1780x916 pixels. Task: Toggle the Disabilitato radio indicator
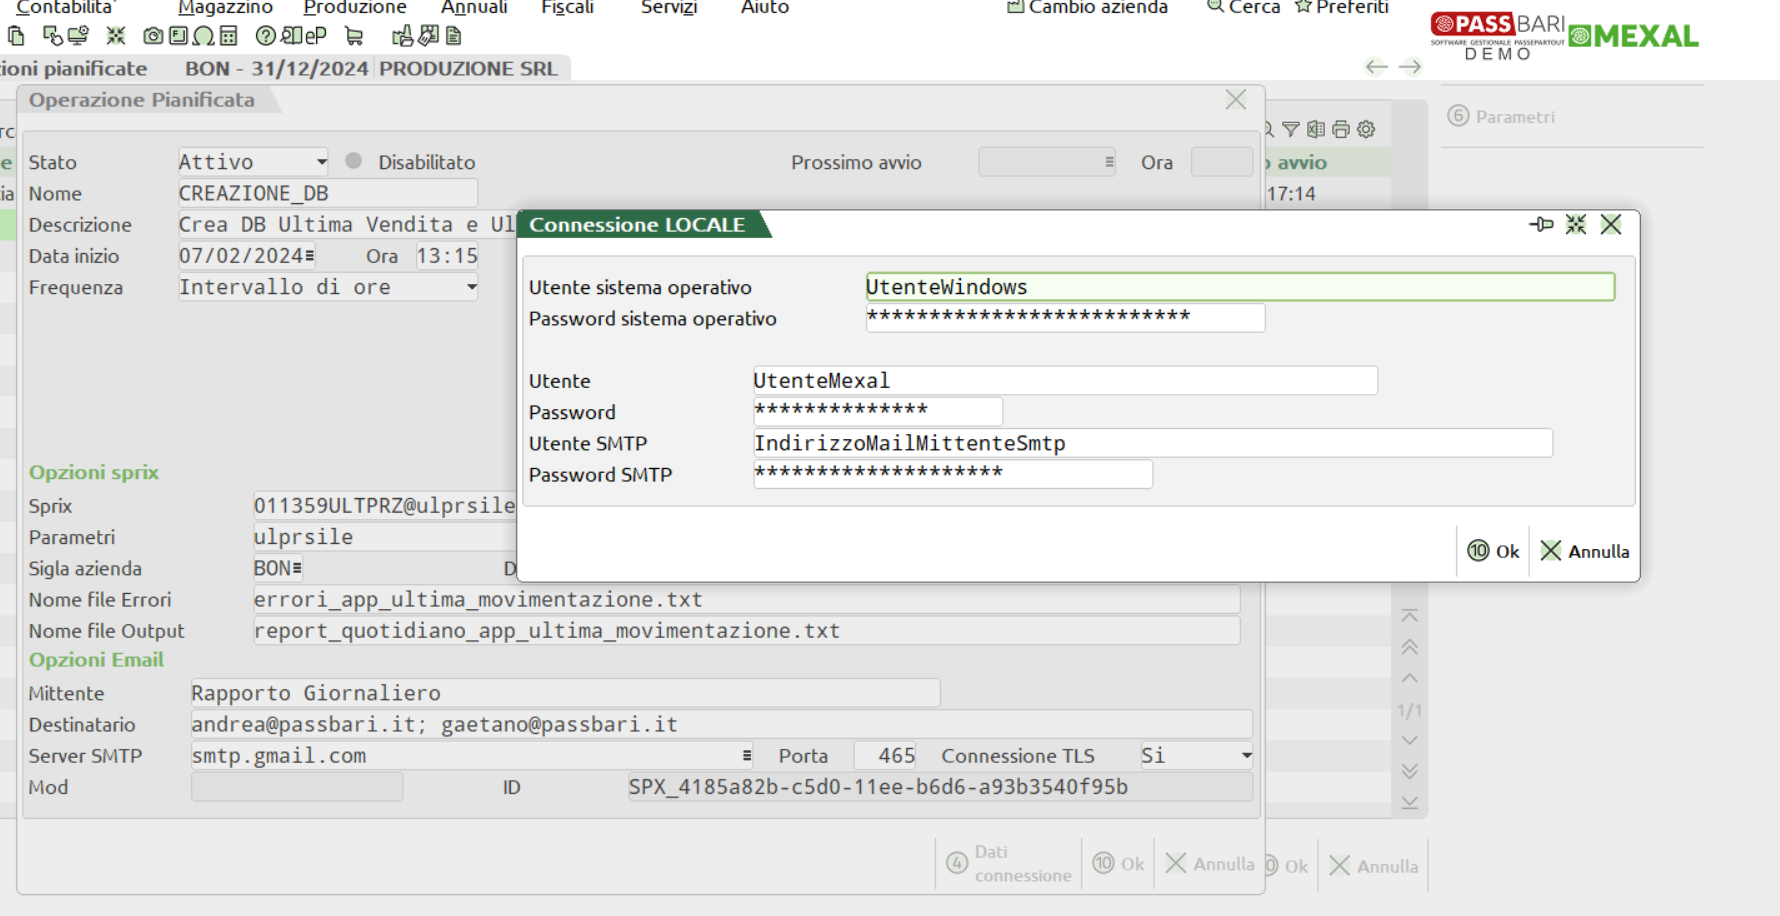point(353,161)
